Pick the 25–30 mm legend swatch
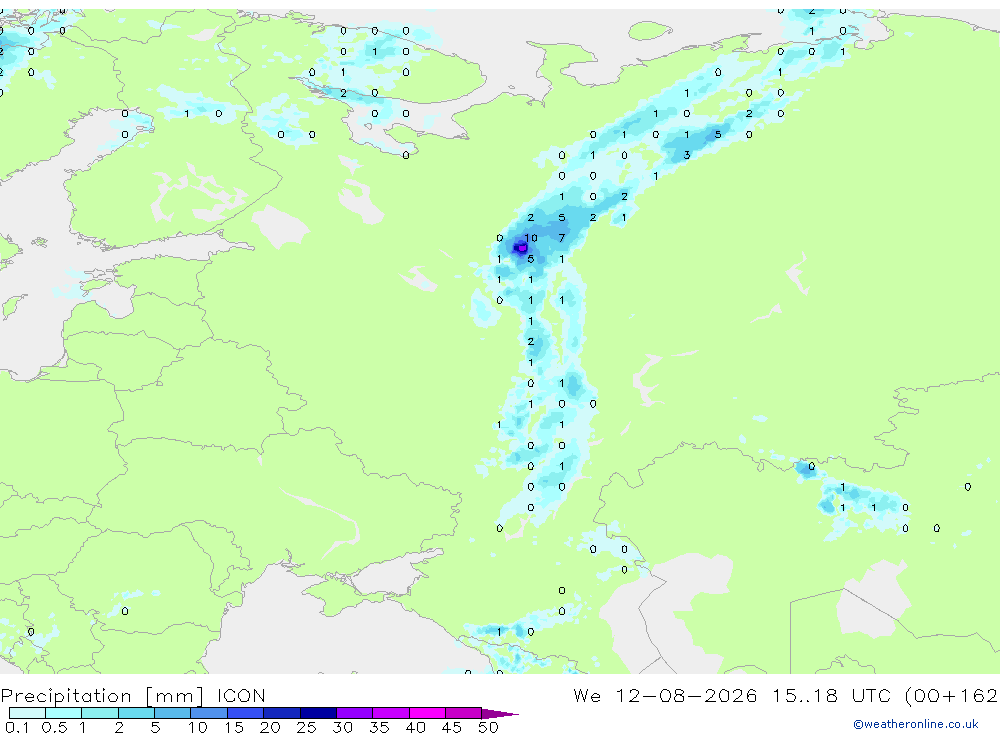Screen dimensions: 1000x733 coord(318,713)
